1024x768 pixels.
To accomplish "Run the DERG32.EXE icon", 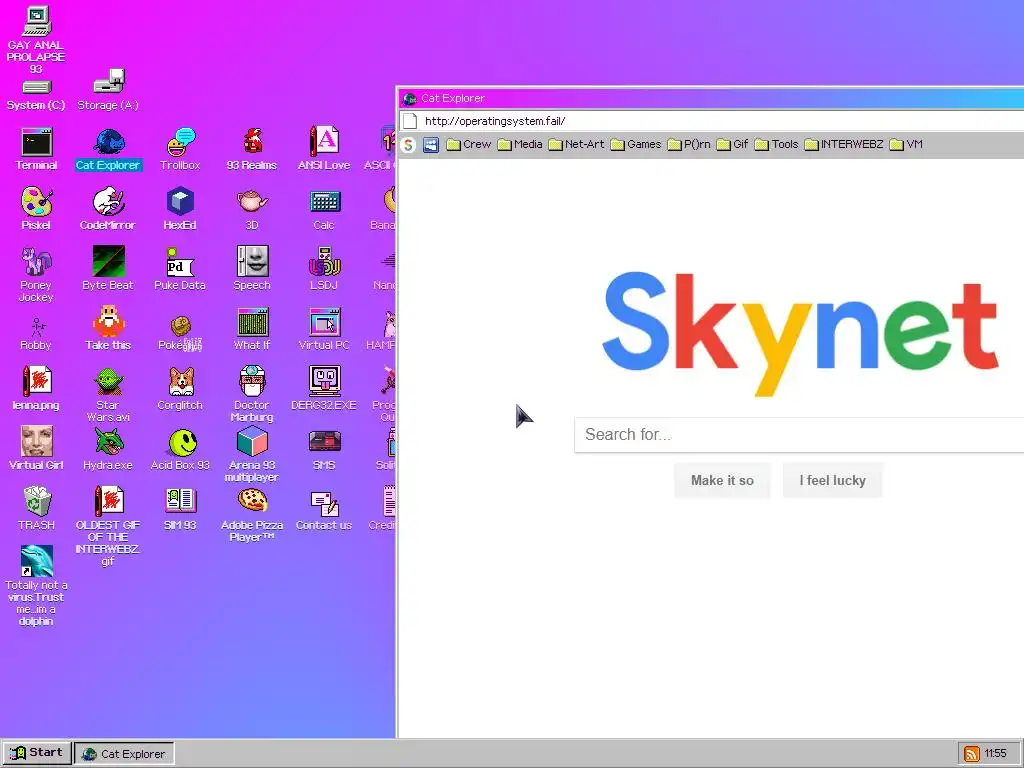I will coord(324,389).
